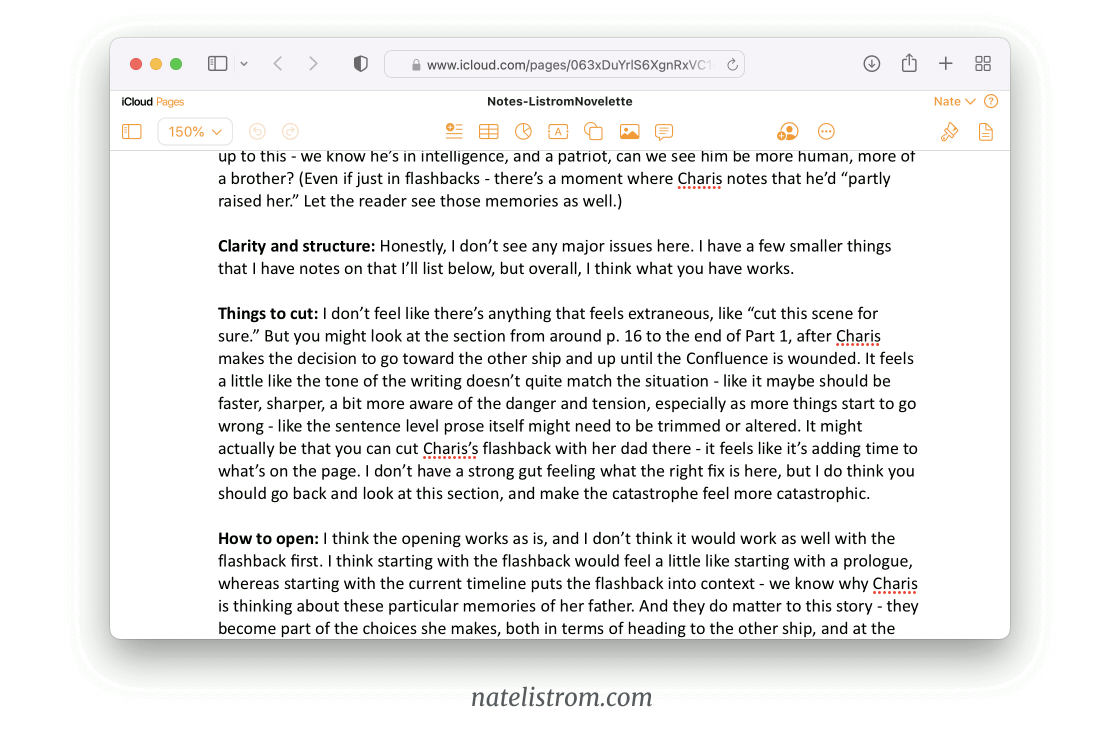Open Pages help
Viewport: 1120px width, 744px height.
pyautogui.click(x=991, y=101)
